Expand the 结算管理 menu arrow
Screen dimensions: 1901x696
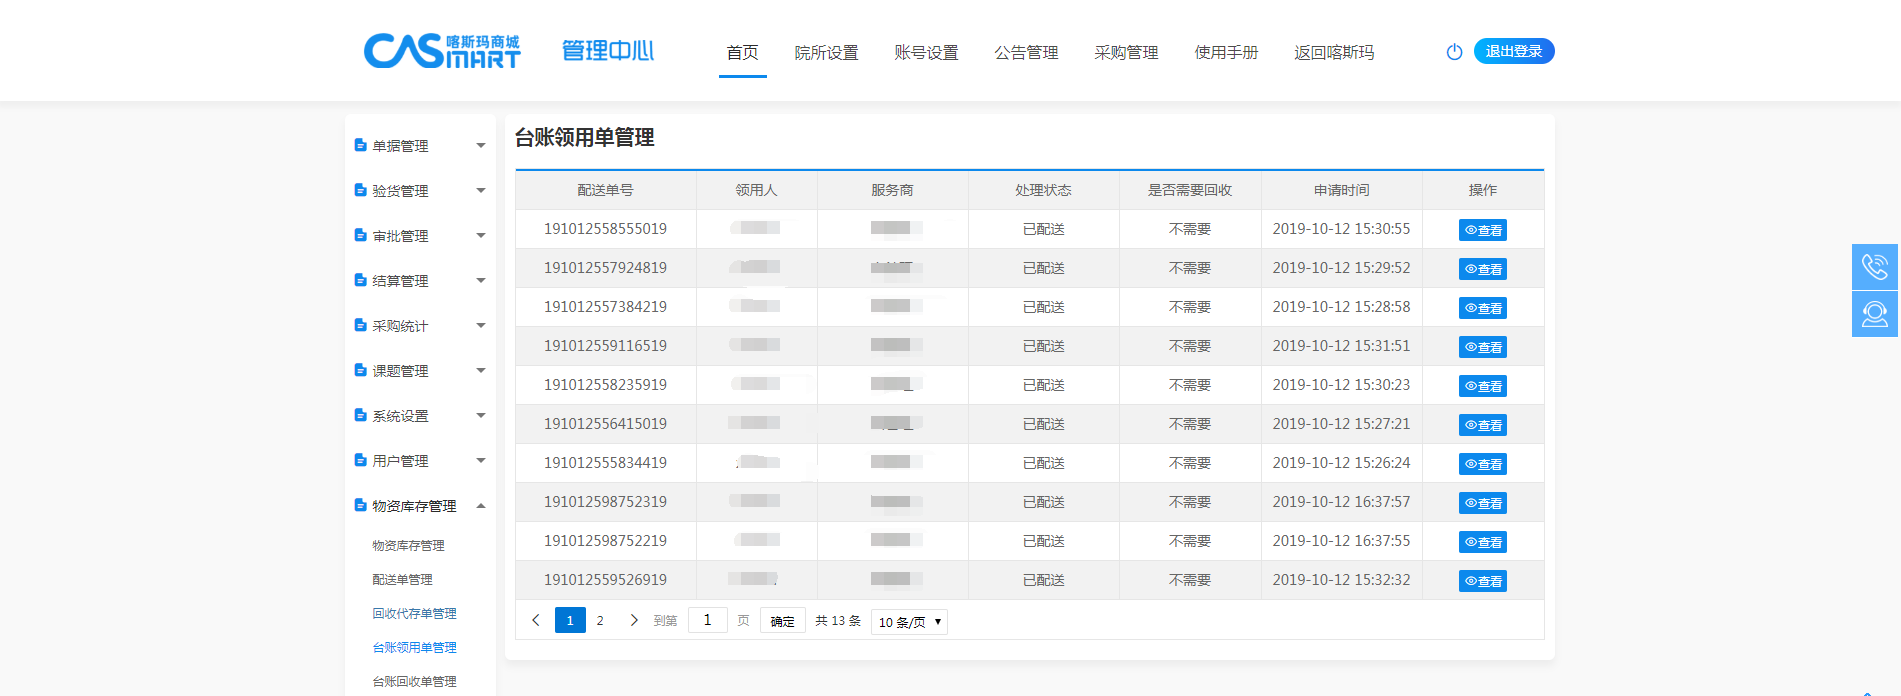point(480,281)
